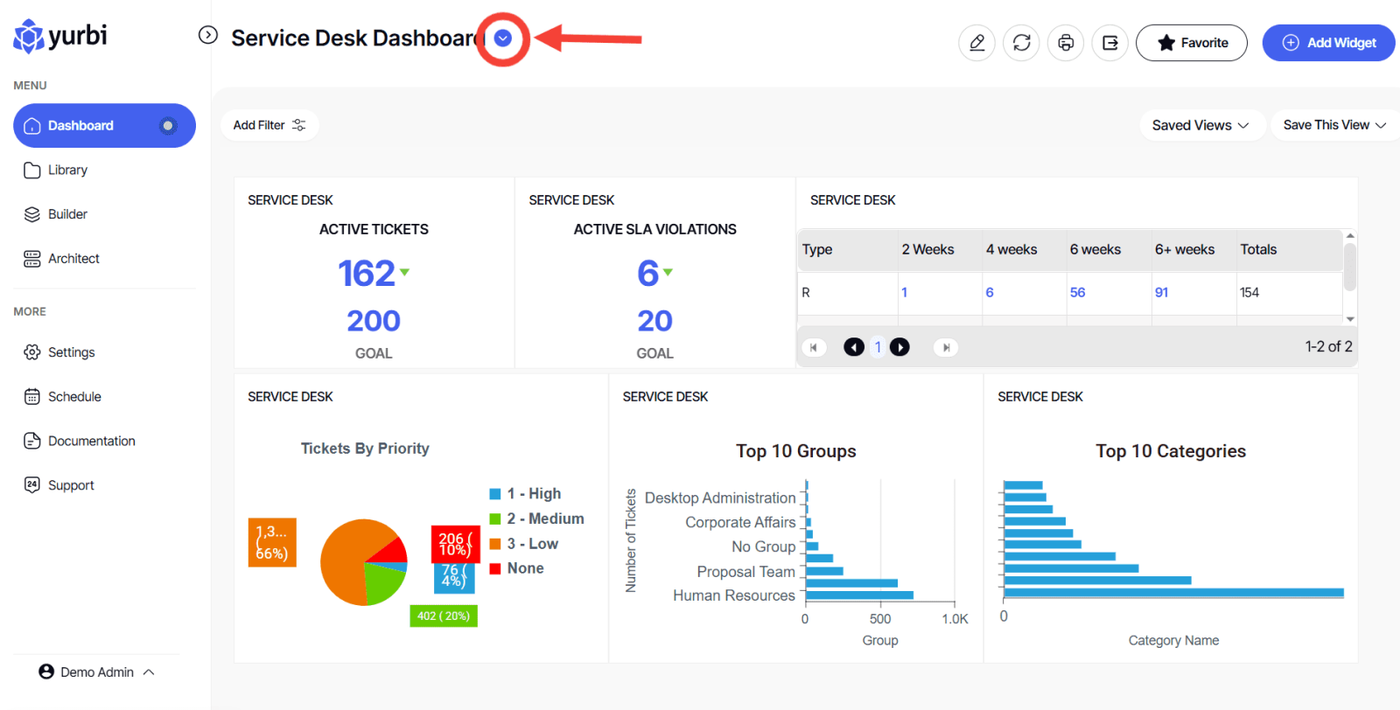Screen dimensions: 1400x710
Task: Click the printer icon in the header
Action: pyautogui.click(x=1066, y=43)
